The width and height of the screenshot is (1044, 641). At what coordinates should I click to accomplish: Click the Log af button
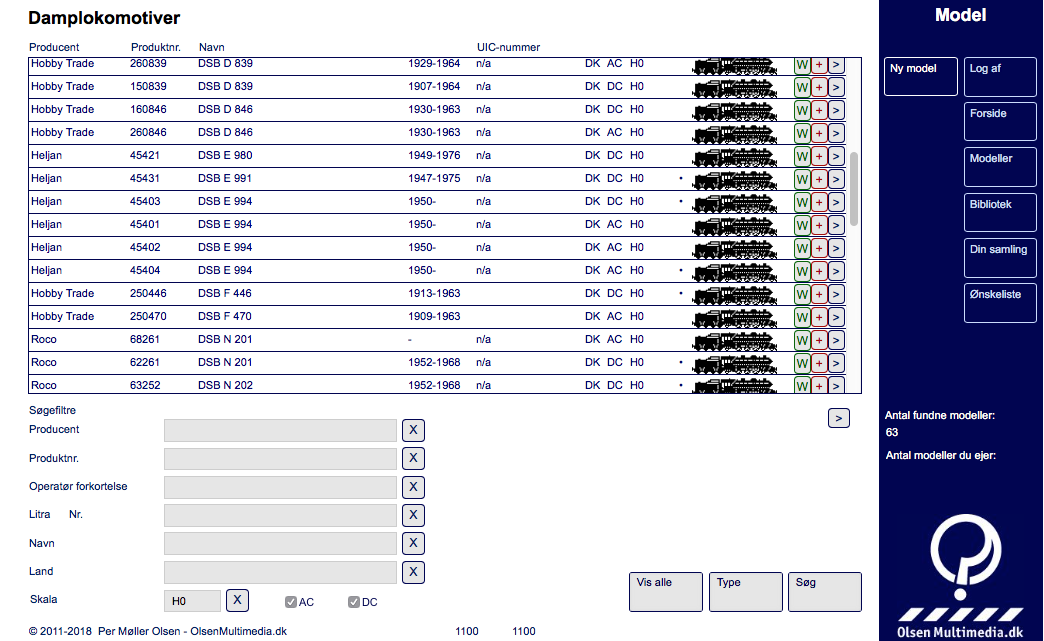coord(1000,77)
